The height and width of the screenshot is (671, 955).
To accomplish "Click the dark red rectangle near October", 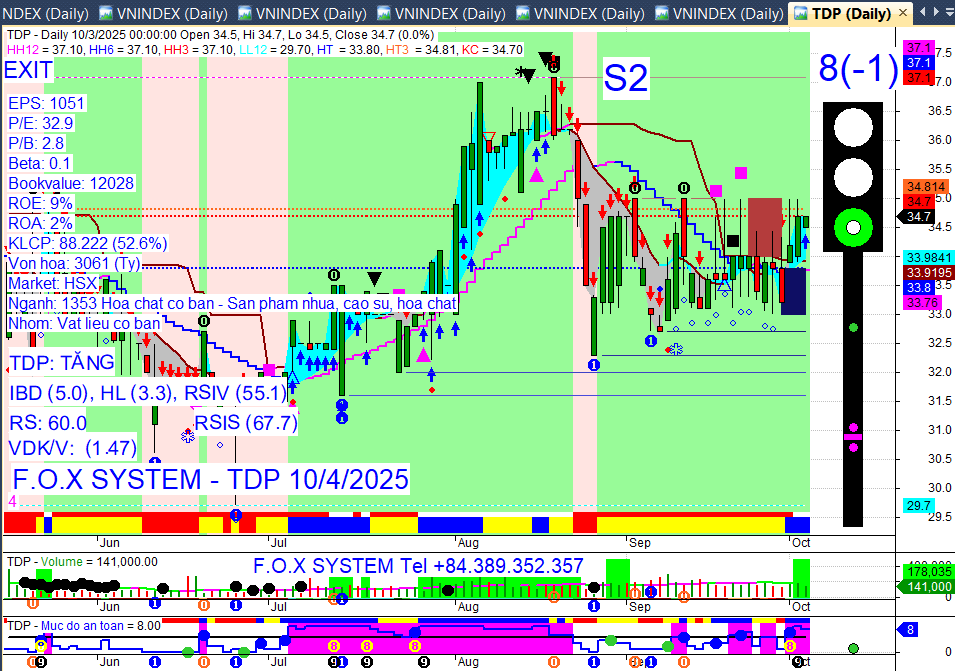I will [764, 227].
